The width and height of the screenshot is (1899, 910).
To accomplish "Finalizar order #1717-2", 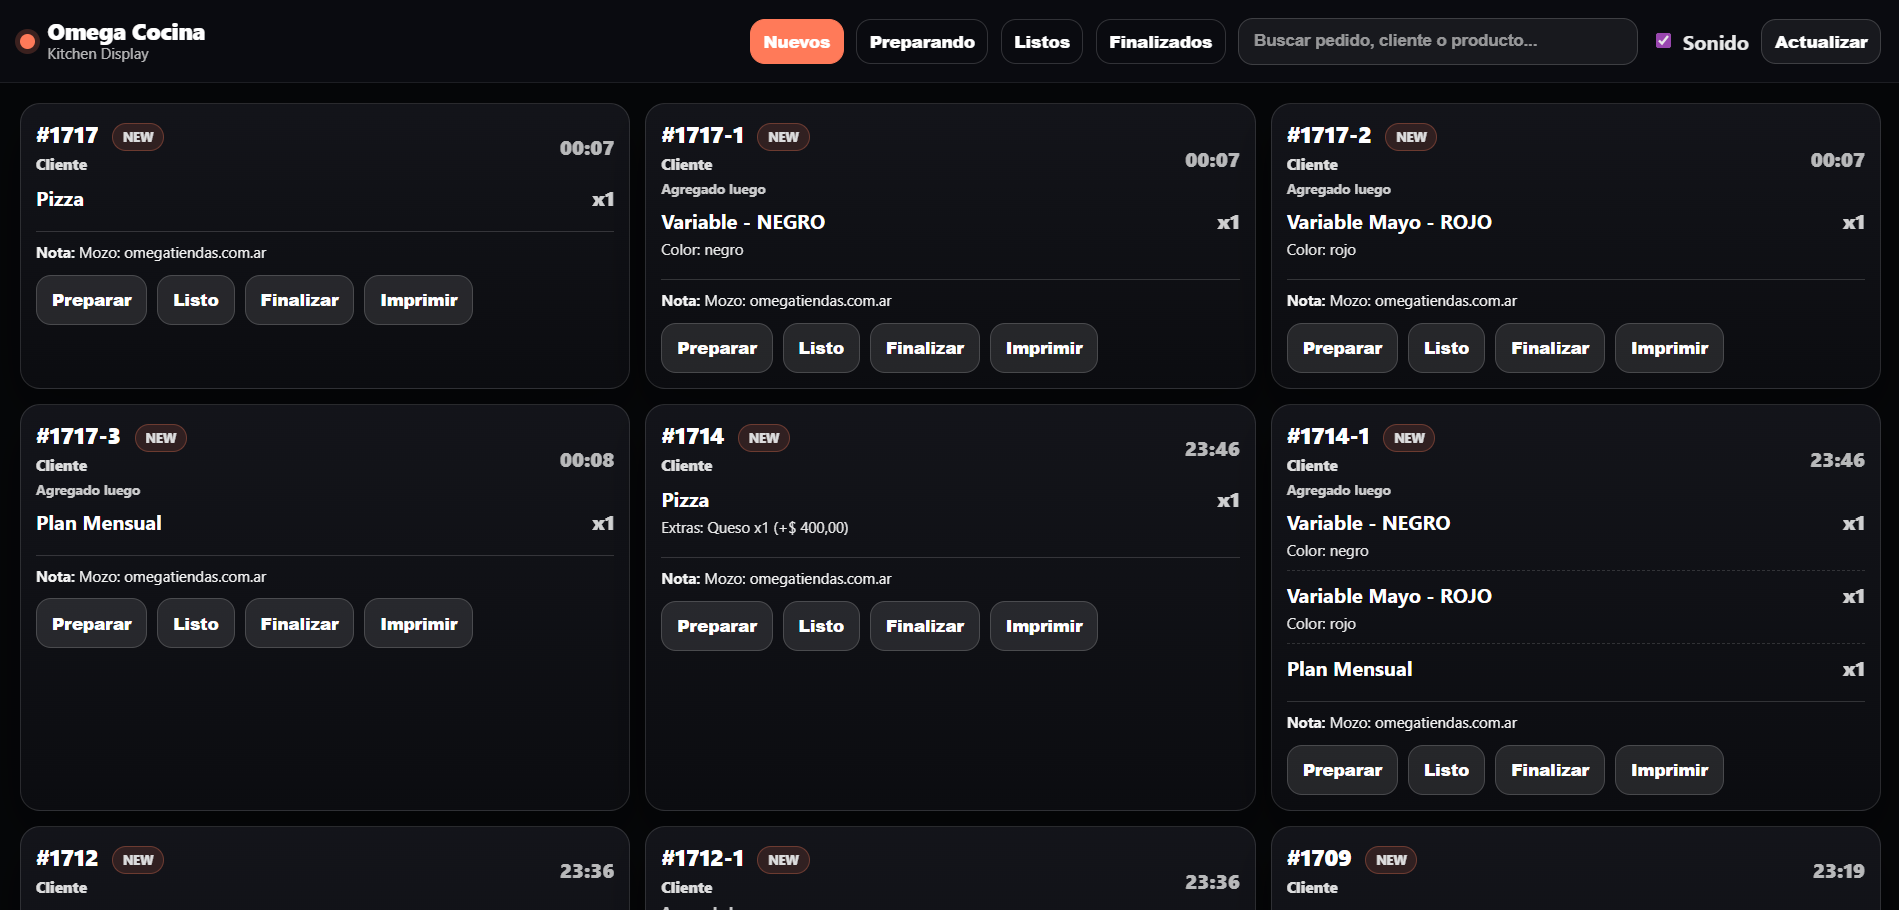I will [1549, 348].
